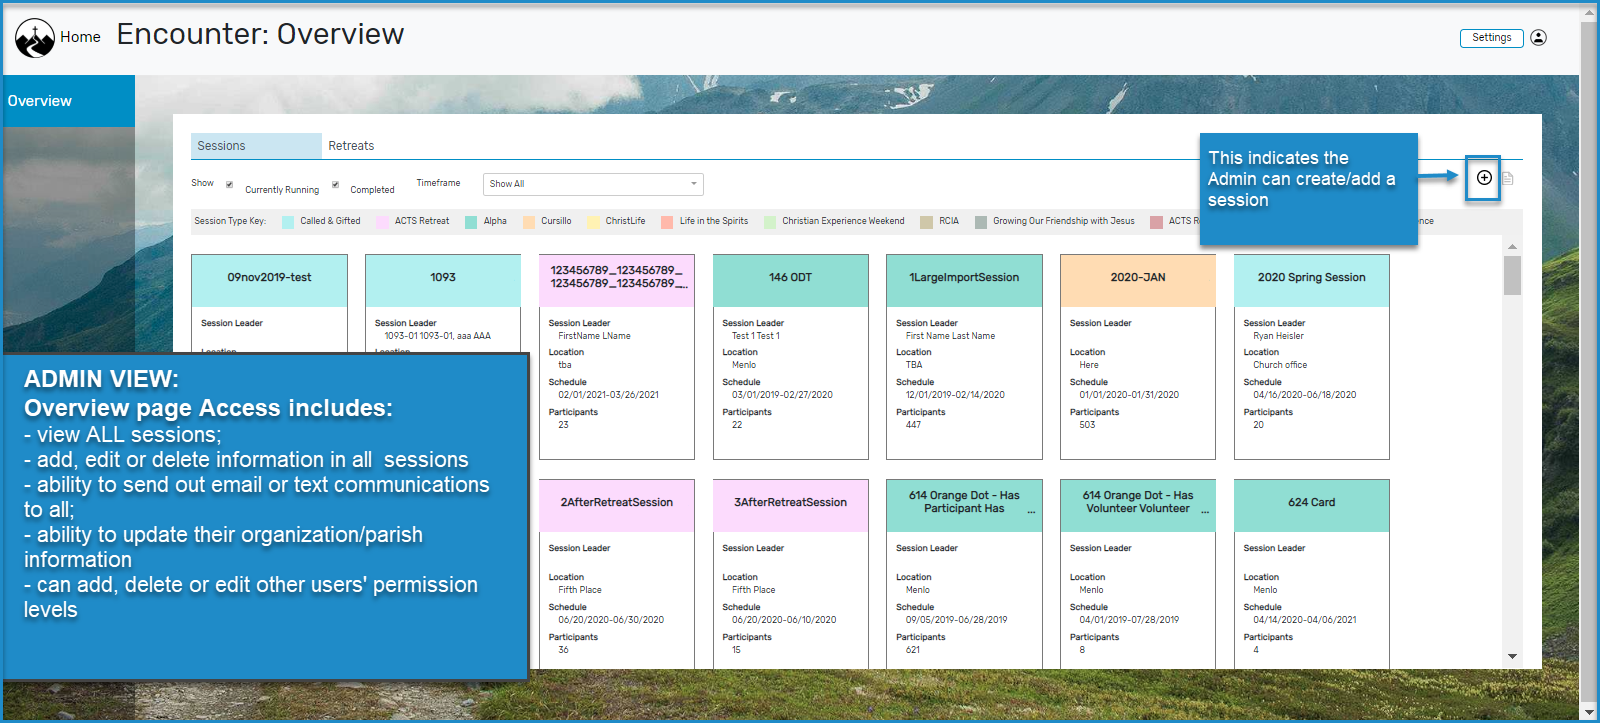Click participants count 447
This screenshot has height=723, width=1600.
click(913, 425)
